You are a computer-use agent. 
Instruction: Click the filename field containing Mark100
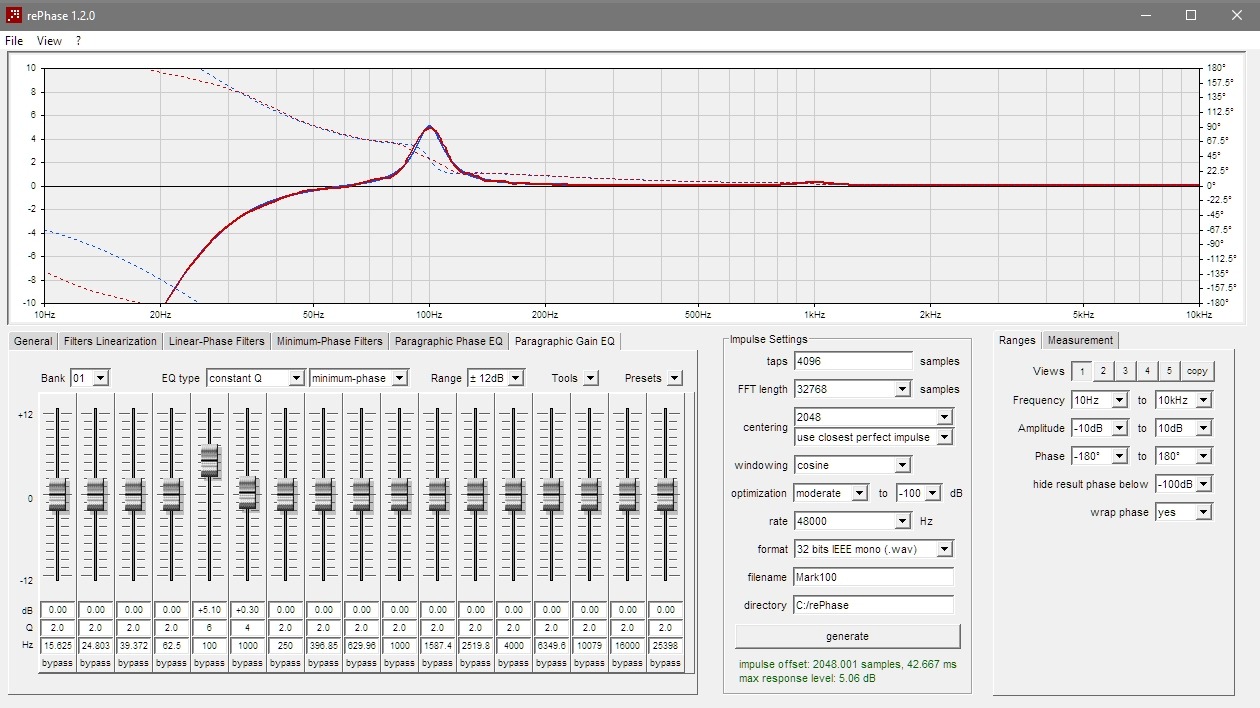(873, 577)
